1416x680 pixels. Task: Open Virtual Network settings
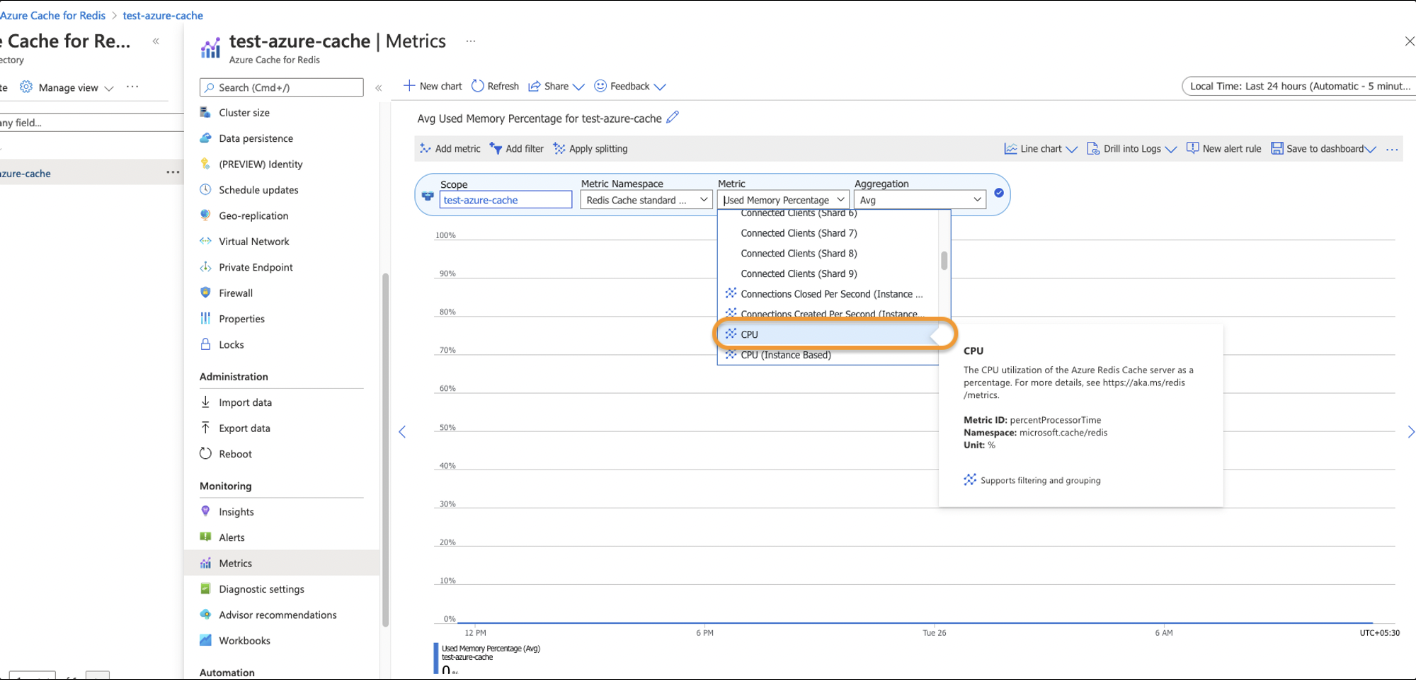(254, 242)
